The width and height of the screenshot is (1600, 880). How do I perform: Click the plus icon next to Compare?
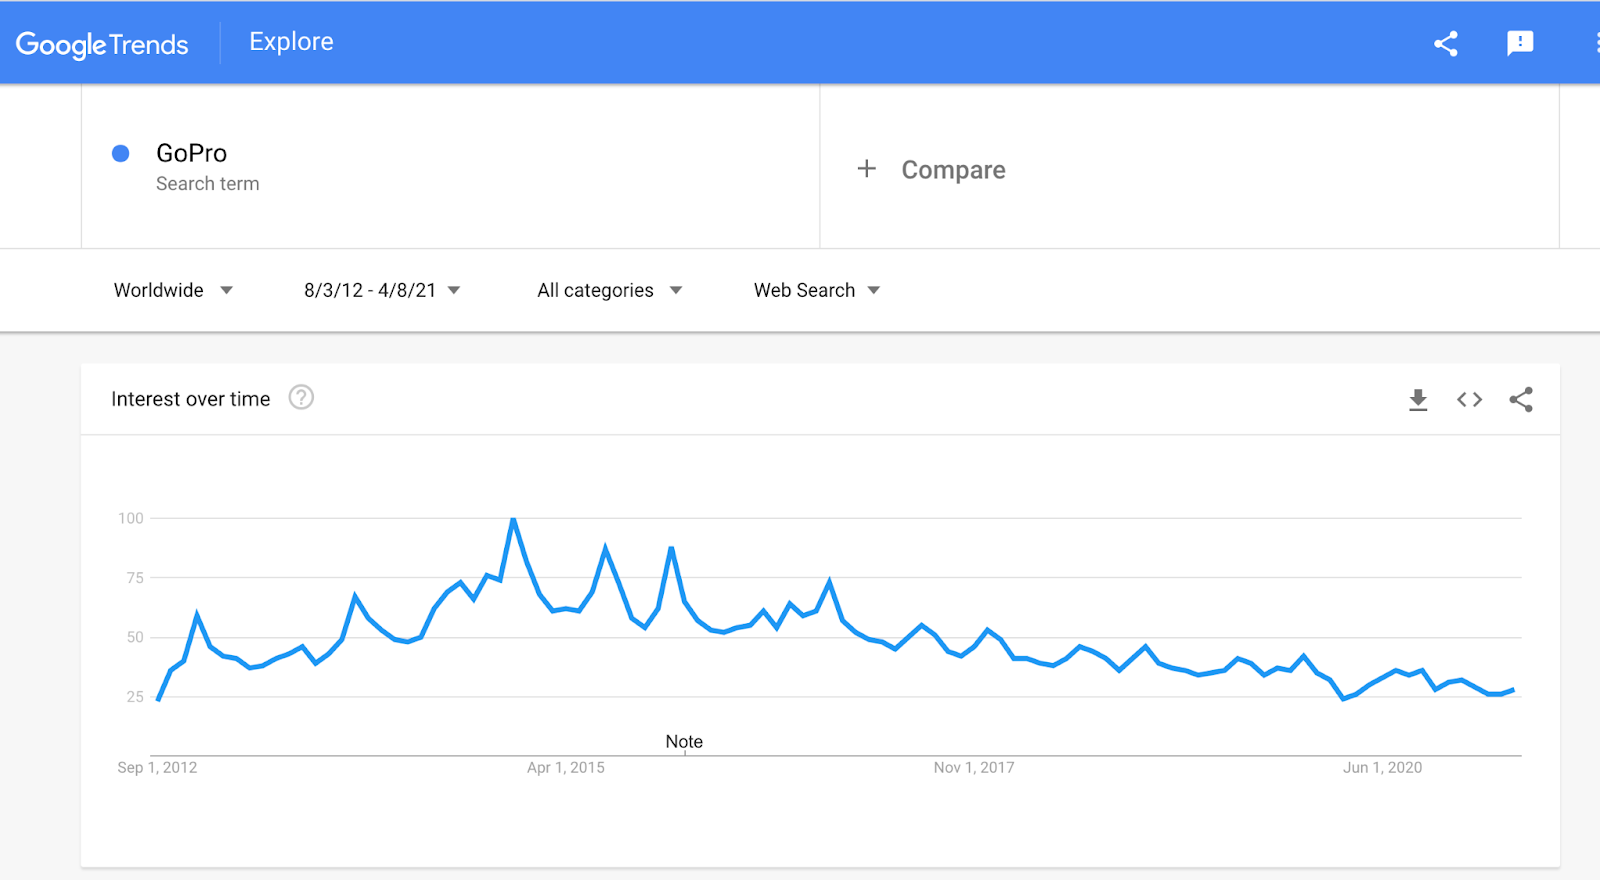click(866, 169)
